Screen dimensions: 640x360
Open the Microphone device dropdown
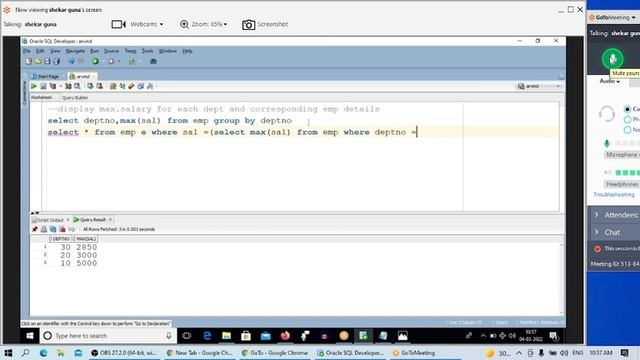coord(622,155)
